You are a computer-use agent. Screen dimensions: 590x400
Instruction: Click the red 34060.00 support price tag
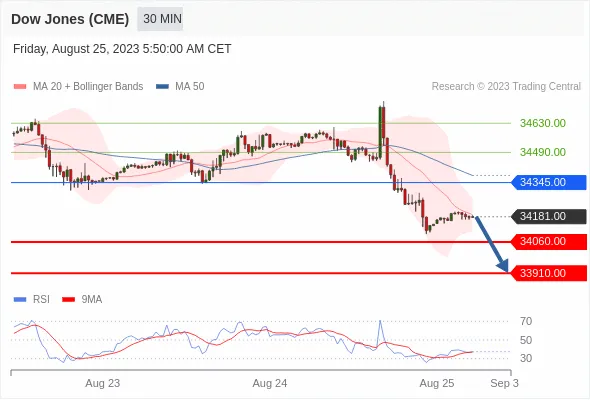point(549,241)
